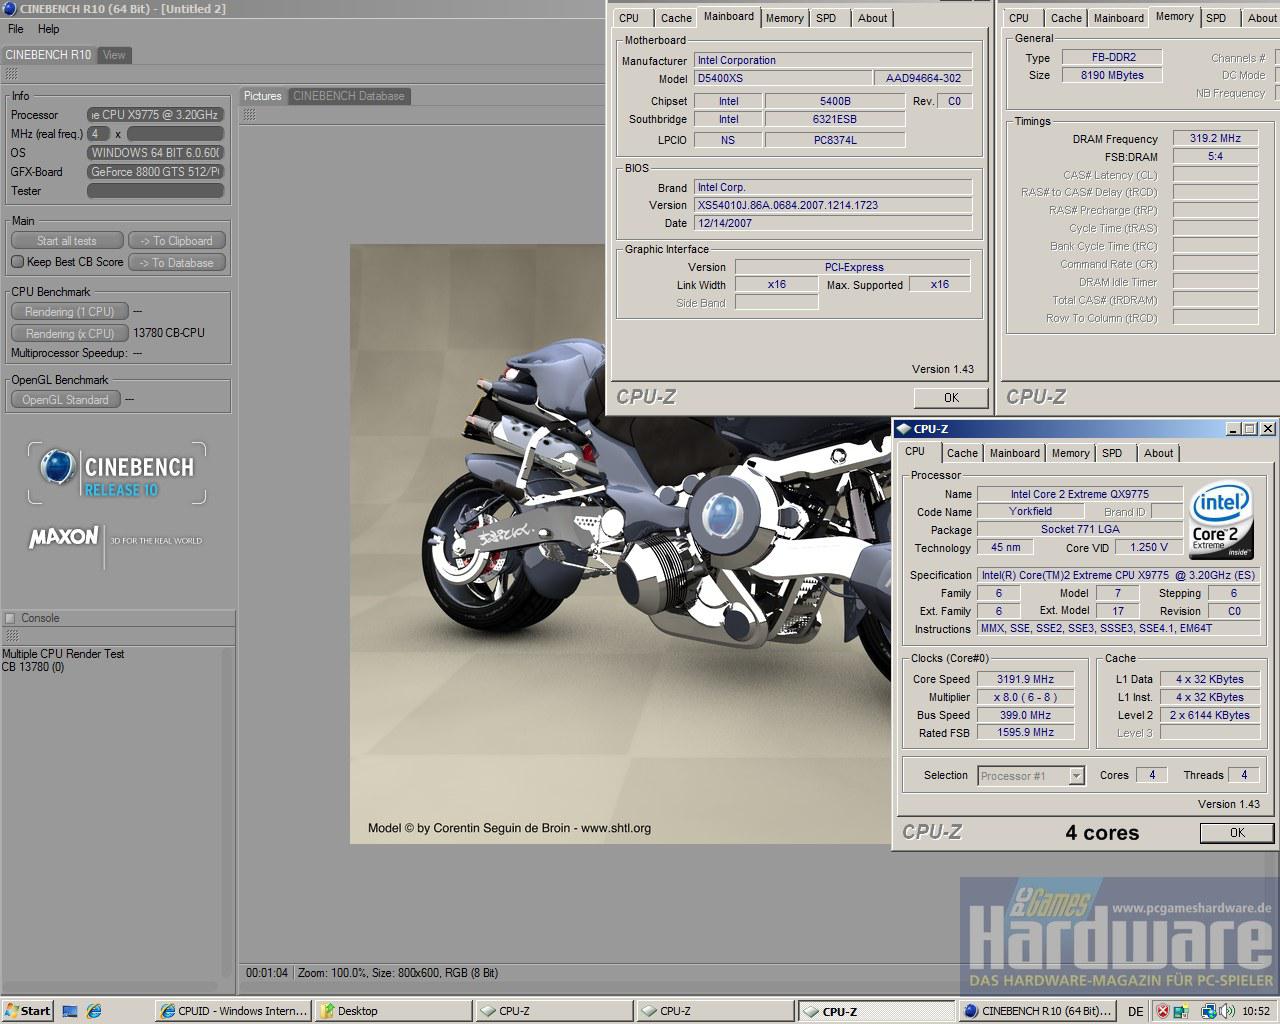Click the MHz real freq field

[x=98, y=134]
